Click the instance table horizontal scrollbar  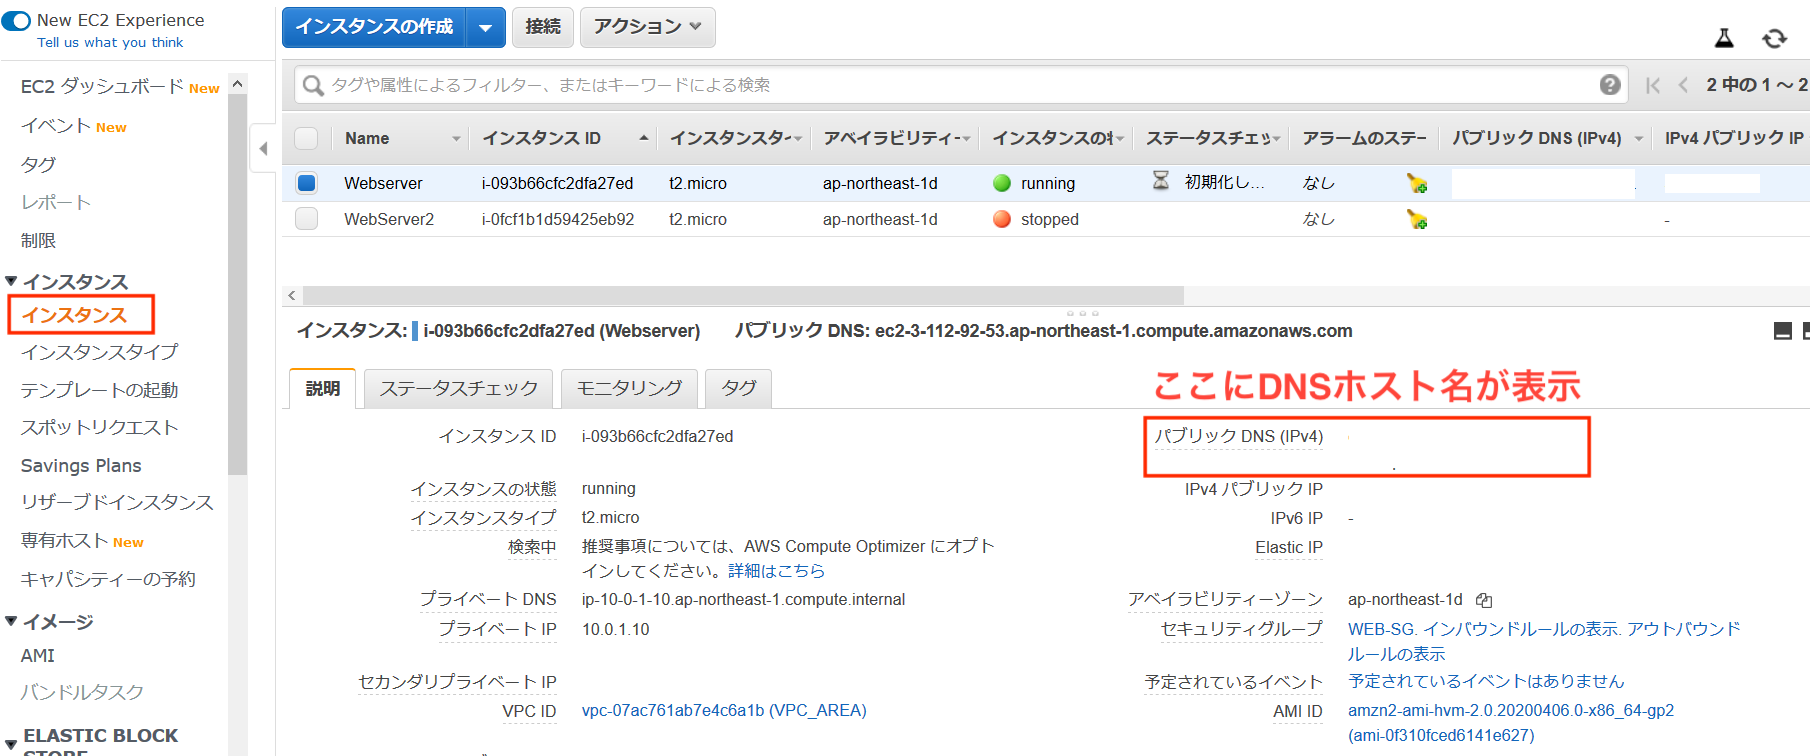coord(743,295)
